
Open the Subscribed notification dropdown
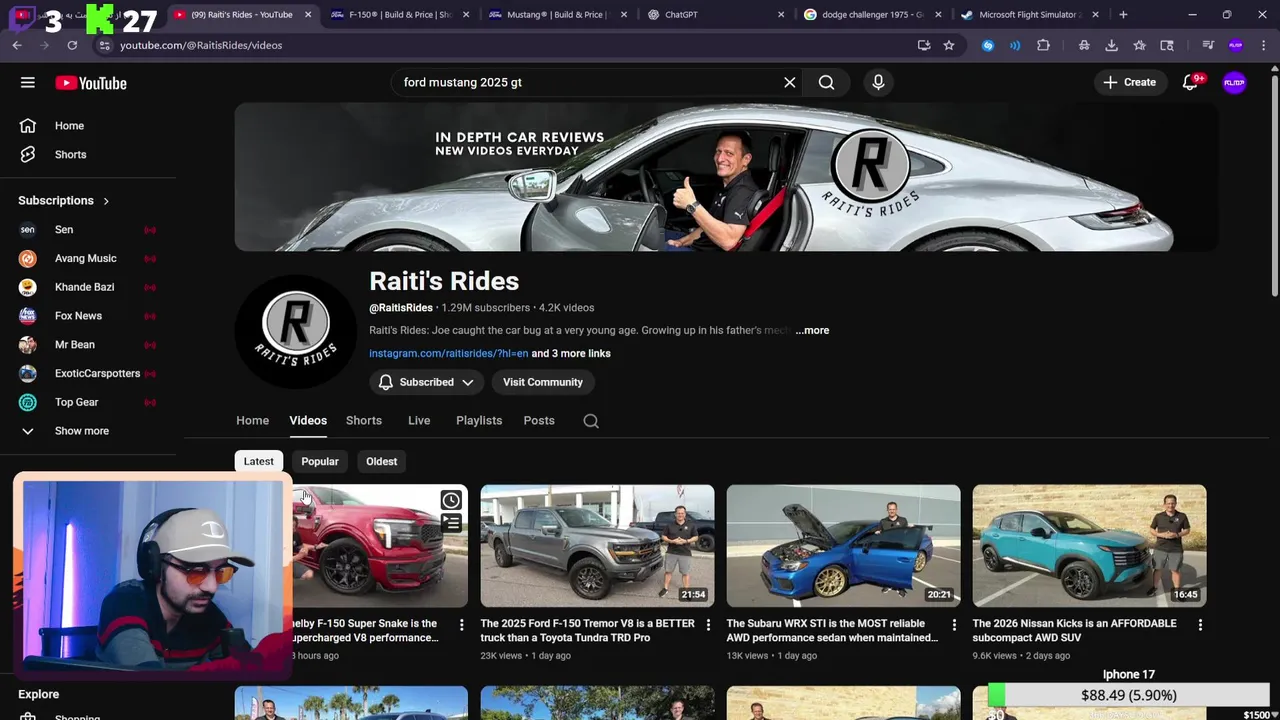[x=426, y=382]
